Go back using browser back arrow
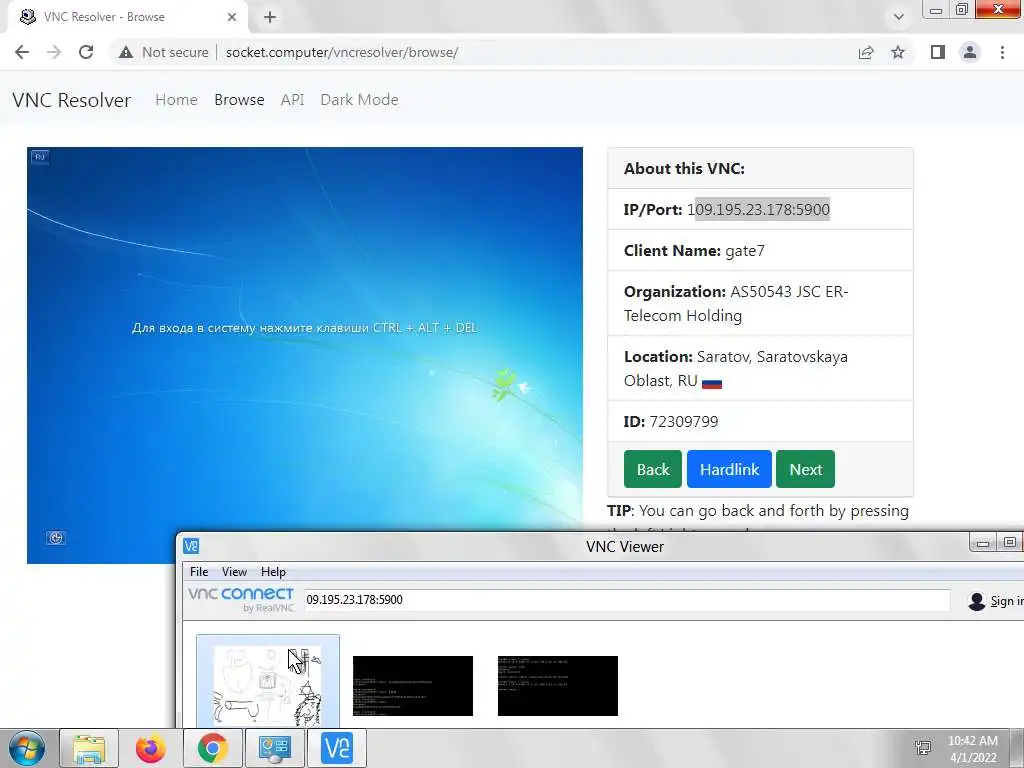 [22, 52]
